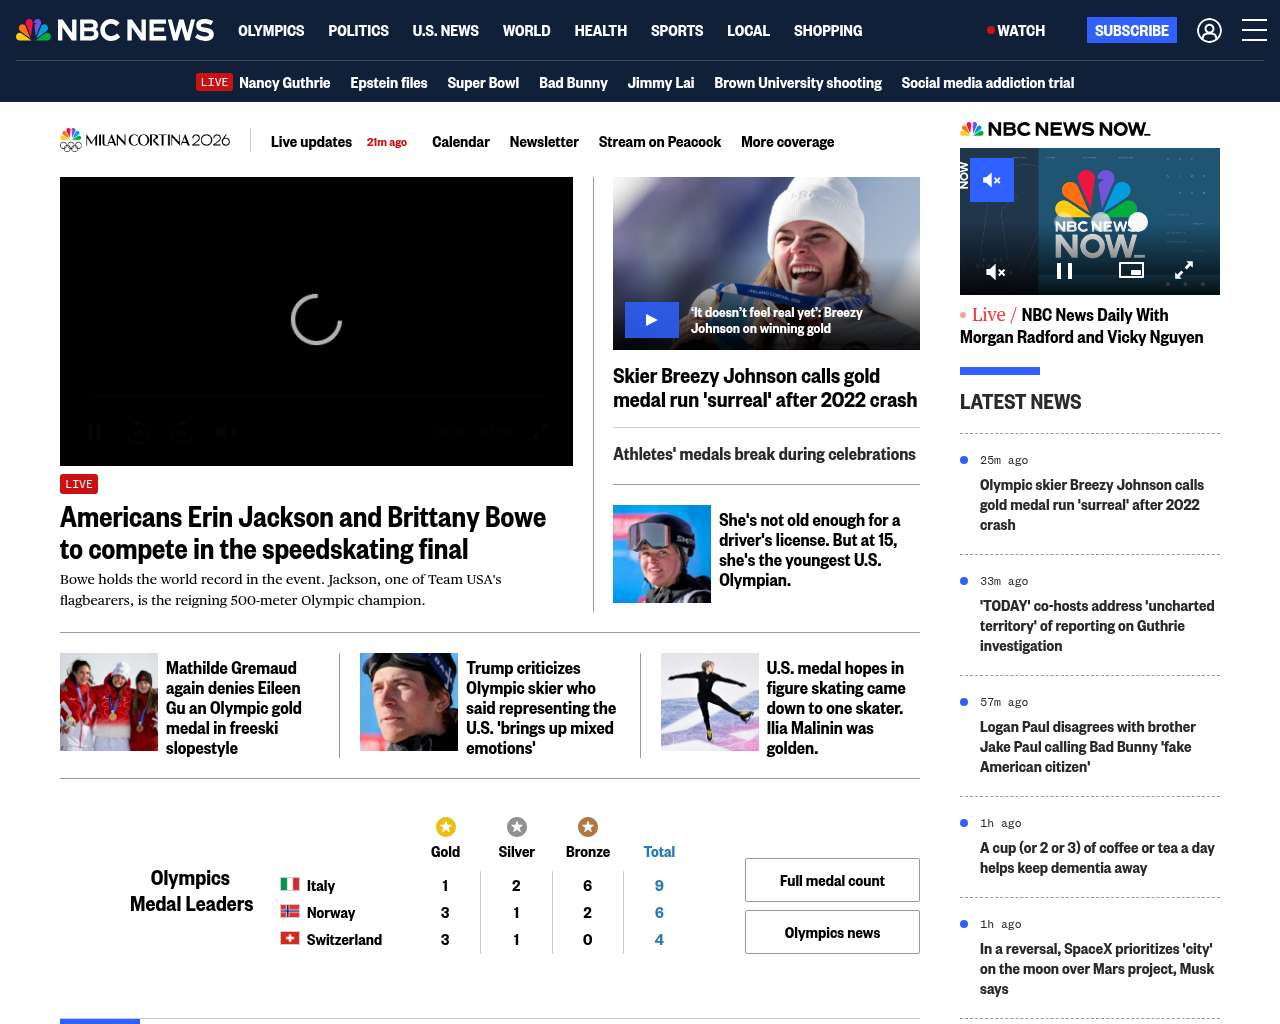This screenshot has width=1280, height=1024.
Task: Pause the NBC News Now stream
Action: (1064, 271)
